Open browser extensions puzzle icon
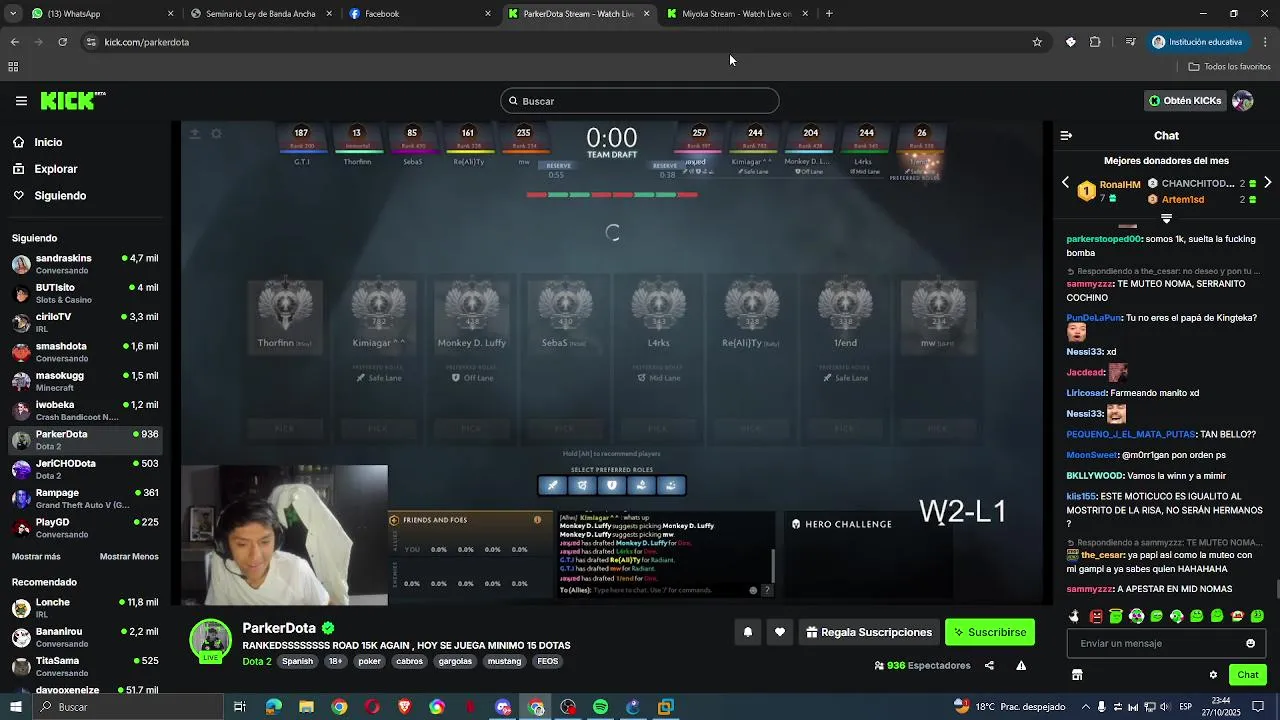Screen dimensions: 1280x720 tap(1095, 42)
